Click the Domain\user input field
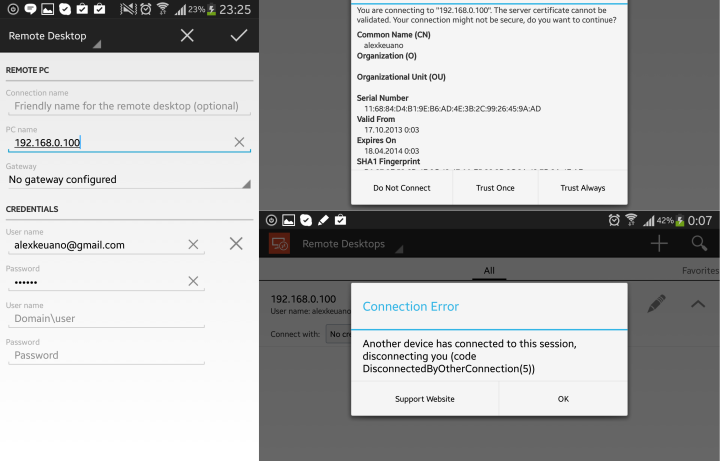This screenshot has height=461, width=720. point(106,319)
